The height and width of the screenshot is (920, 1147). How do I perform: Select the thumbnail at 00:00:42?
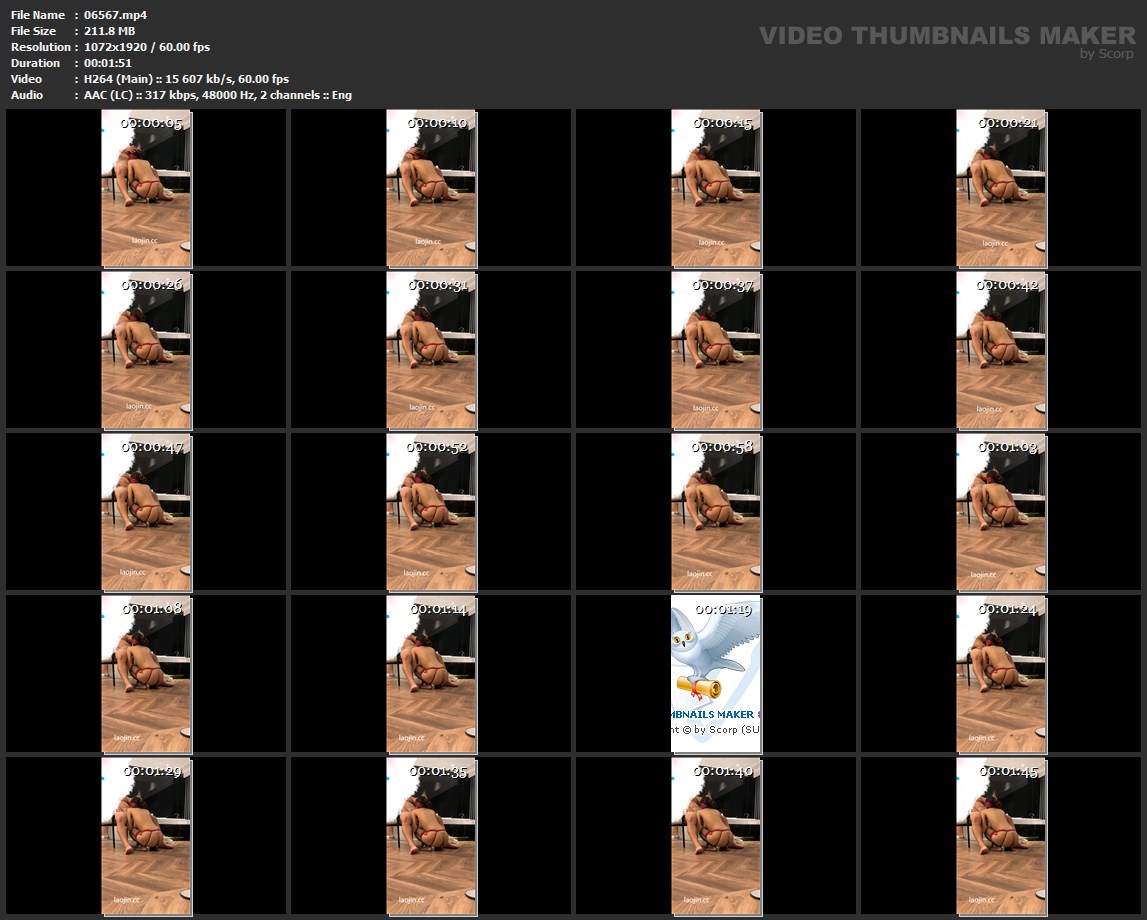tap(1001, 350)
